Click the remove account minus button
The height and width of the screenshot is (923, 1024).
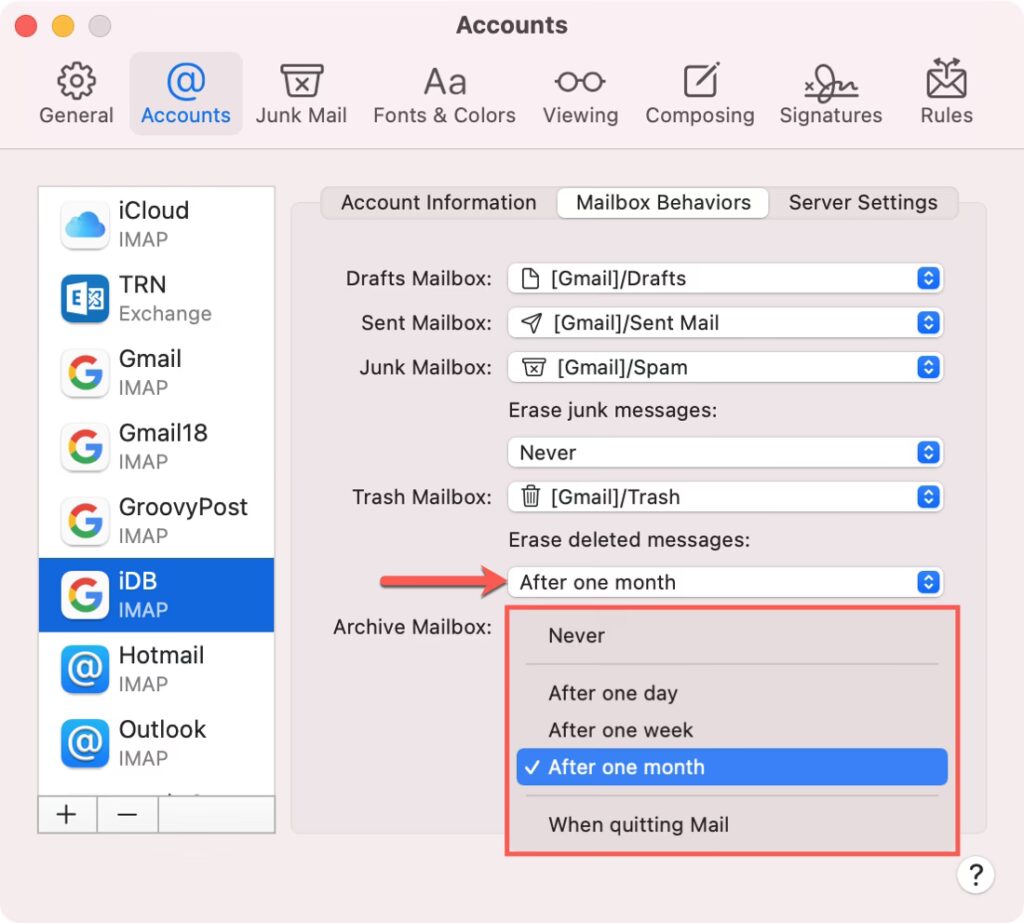point(127,814)
